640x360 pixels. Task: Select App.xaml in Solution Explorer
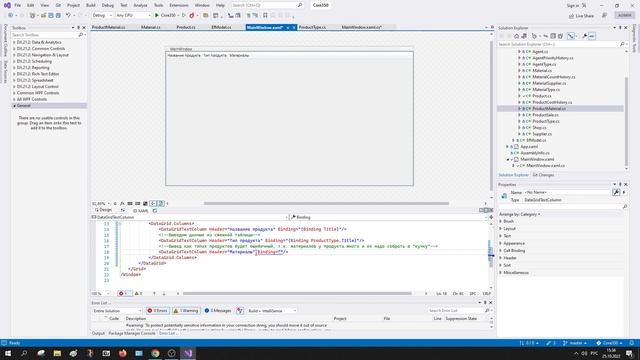pos(529,147)
